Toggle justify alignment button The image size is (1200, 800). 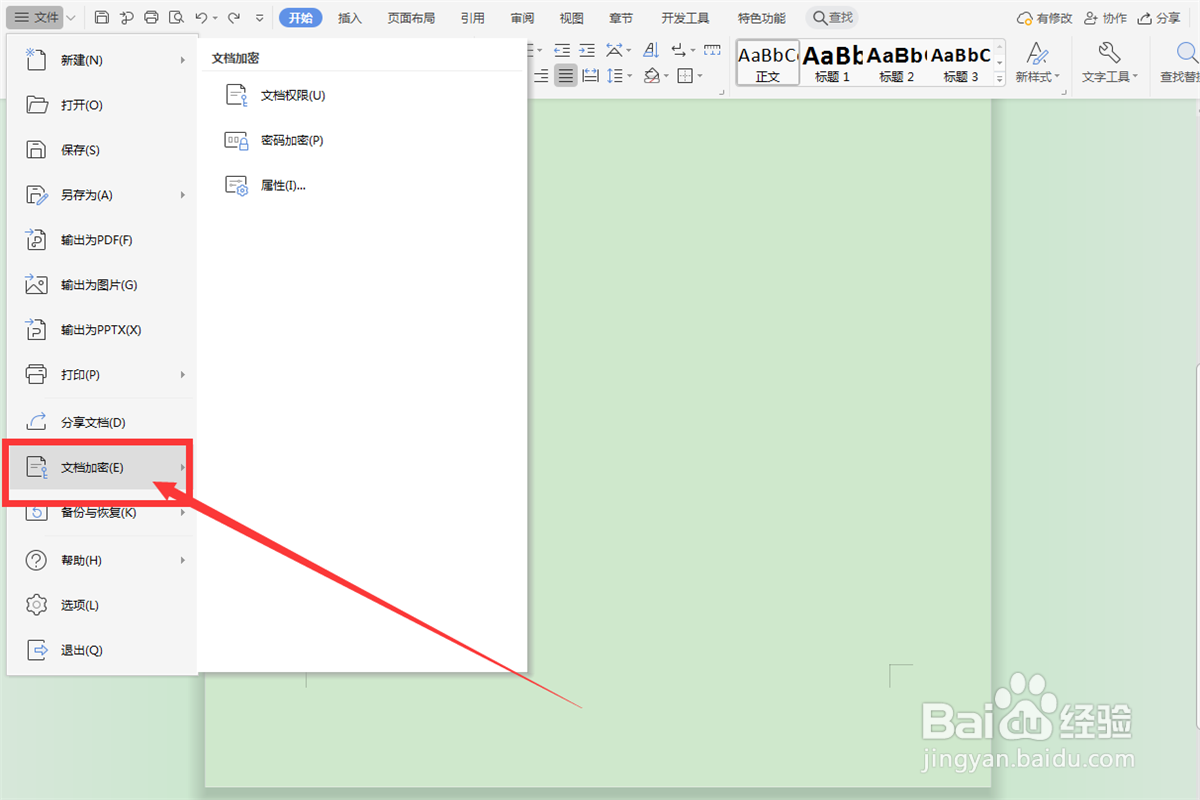566,76
